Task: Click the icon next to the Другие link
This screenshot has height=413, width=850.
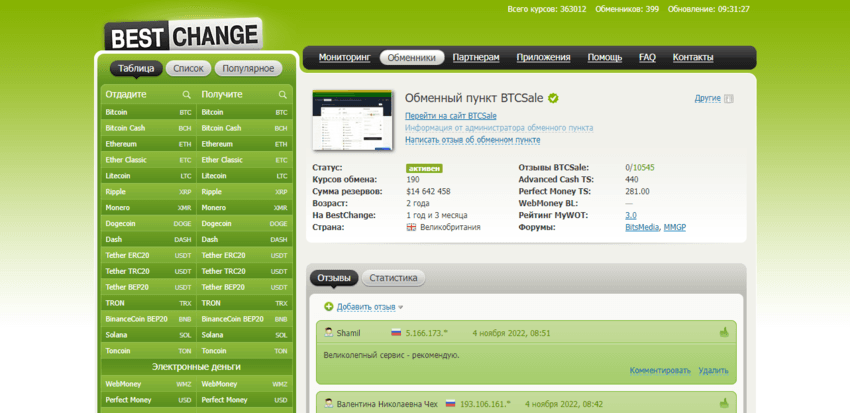Action: [728, 99]
